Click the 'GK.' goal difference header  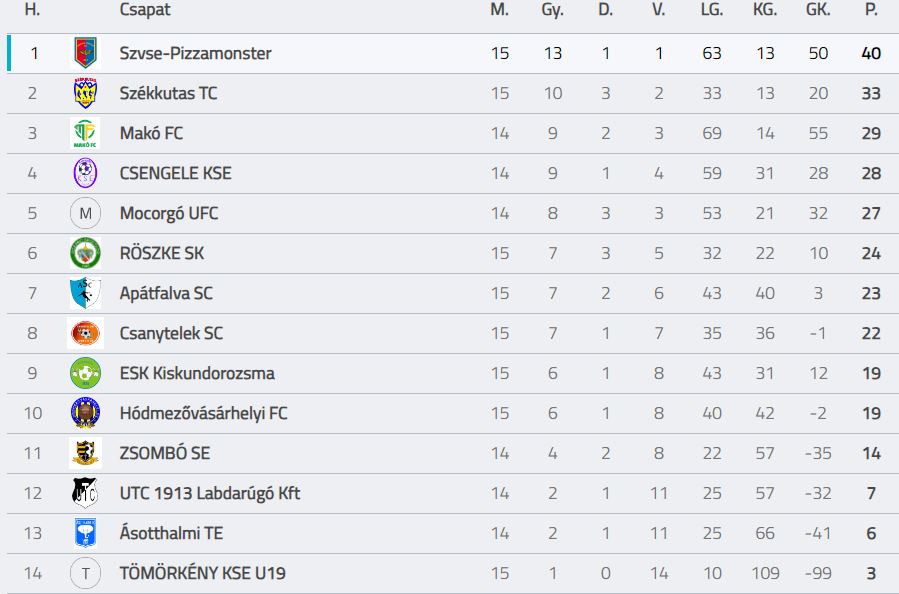(818, 10)
